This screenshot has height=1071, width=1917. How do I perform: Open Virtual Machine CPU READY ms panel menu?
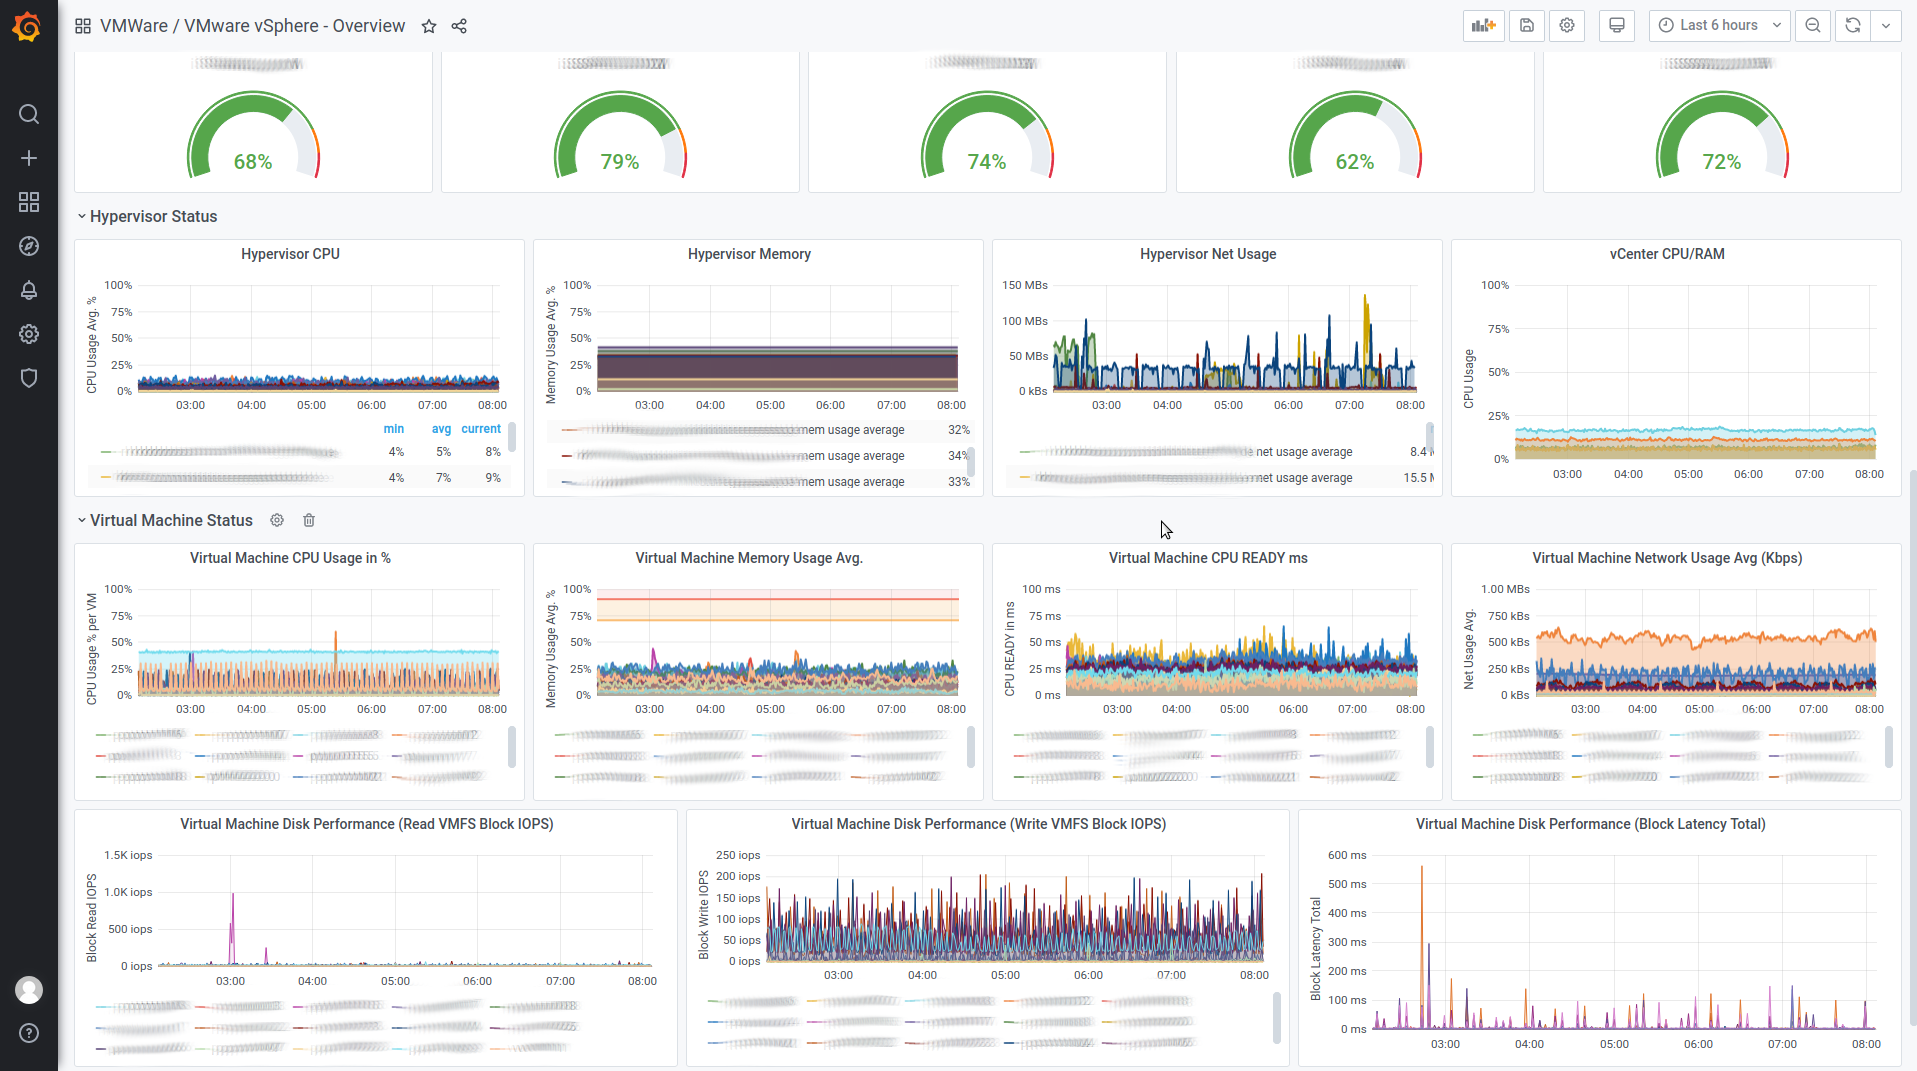point(1208,558)
